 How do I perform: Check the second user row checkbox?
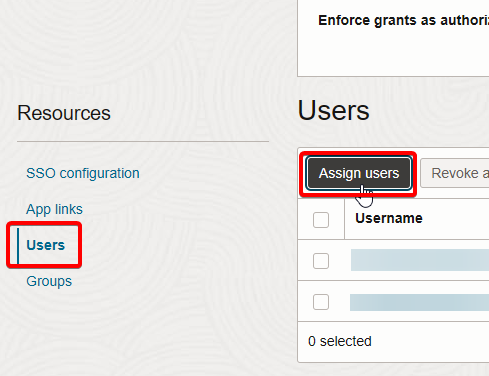point(321,302)
